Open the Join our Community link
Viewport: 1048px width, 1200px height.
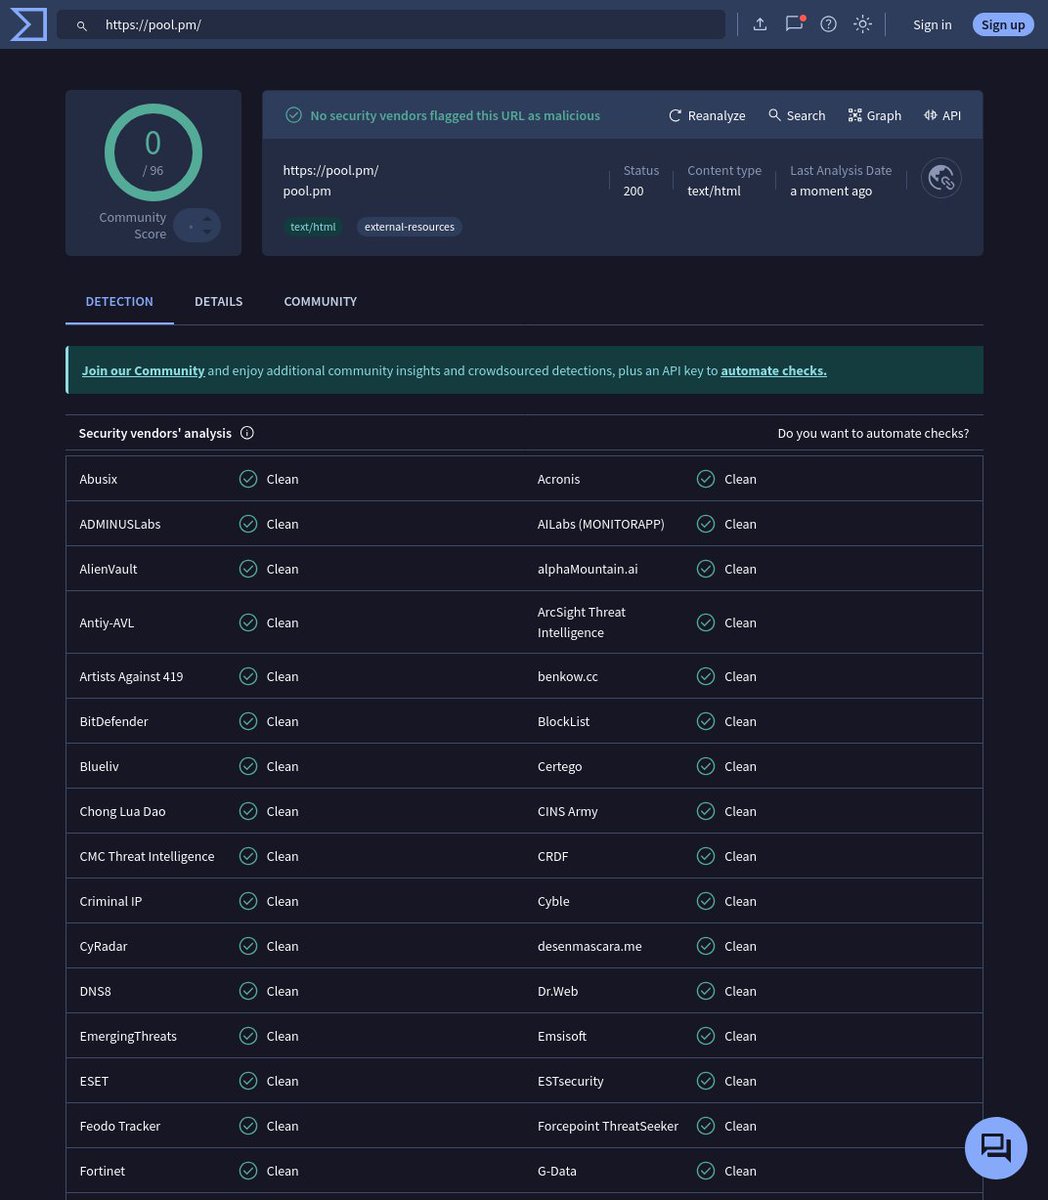[x=143, y=370]
